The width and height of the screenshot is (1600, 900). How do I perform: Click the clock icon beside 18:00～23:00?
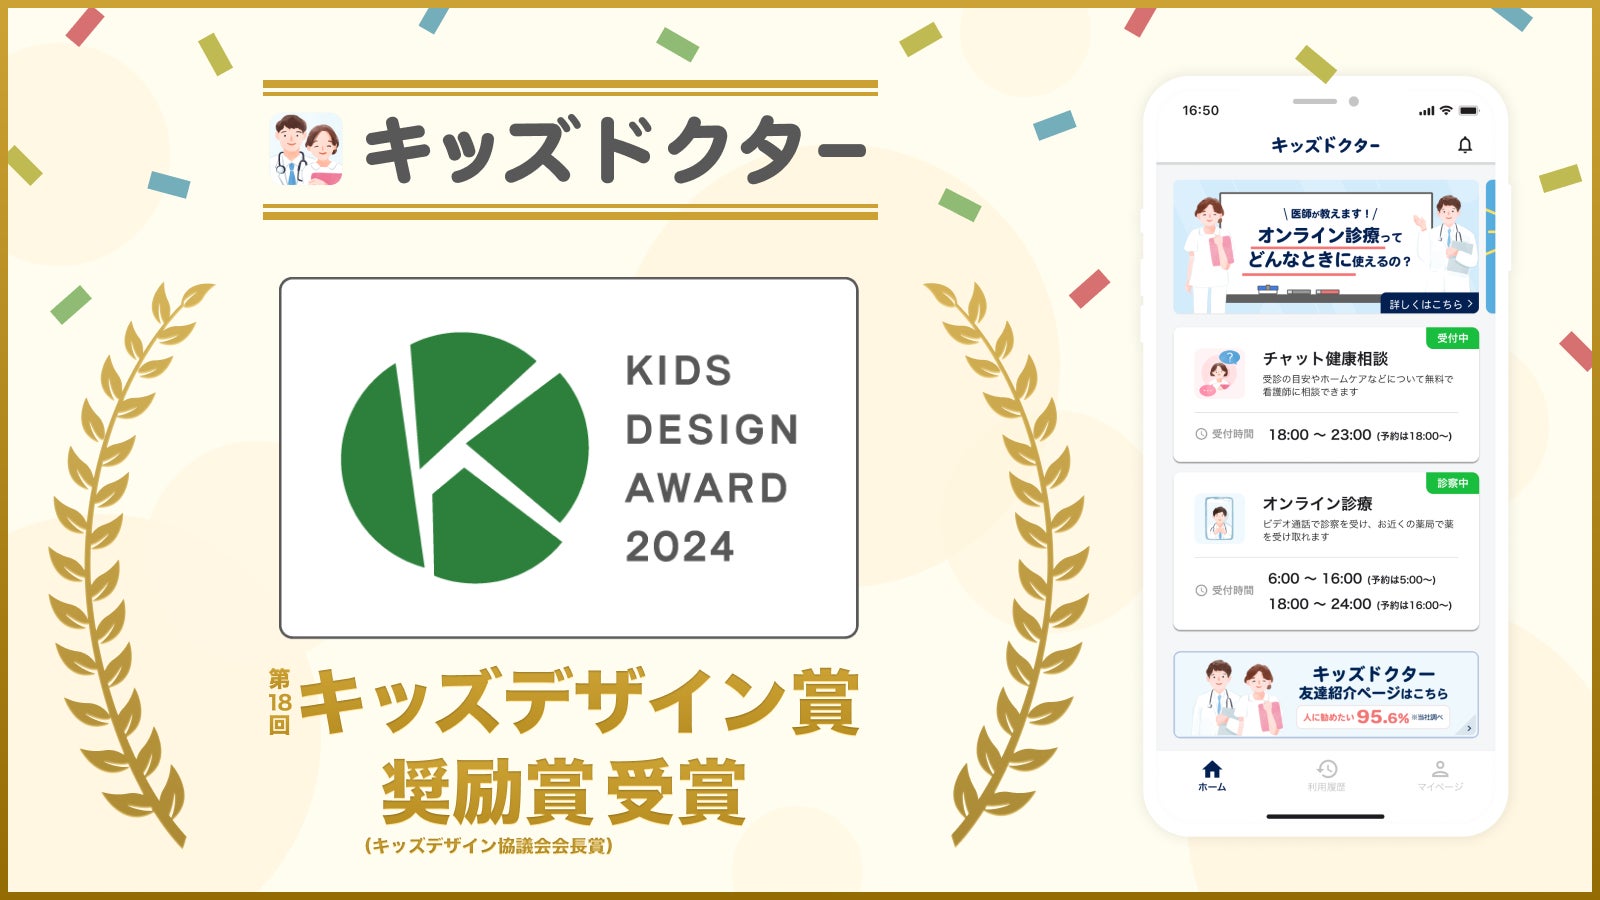click(1201, 434)
